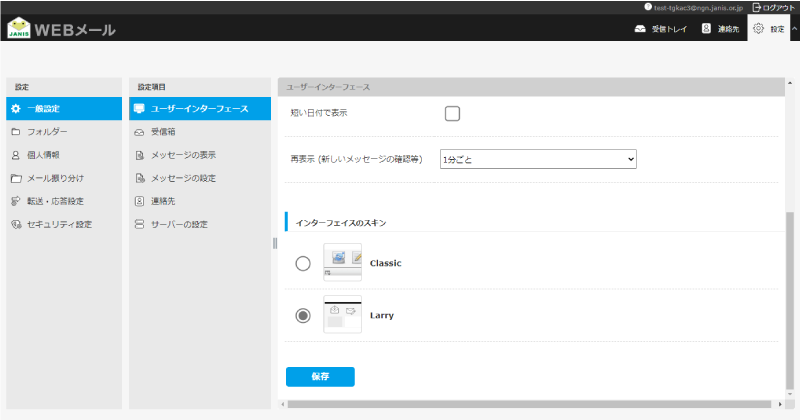Open the contacts icon in header
This screenshot has height=420, width=800.
[x=707, y=29]
